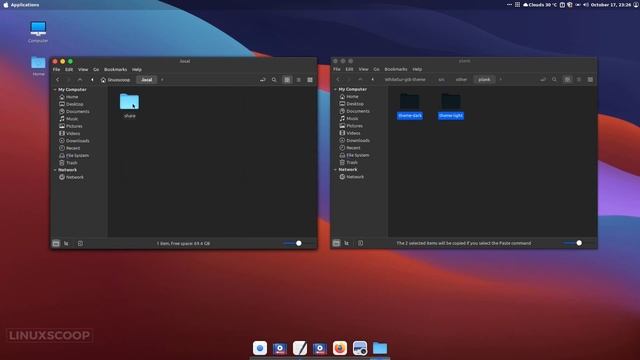This screenshot has height=360, width=640.
Task: Switch local window to icon view
Action: coord(287,80)
